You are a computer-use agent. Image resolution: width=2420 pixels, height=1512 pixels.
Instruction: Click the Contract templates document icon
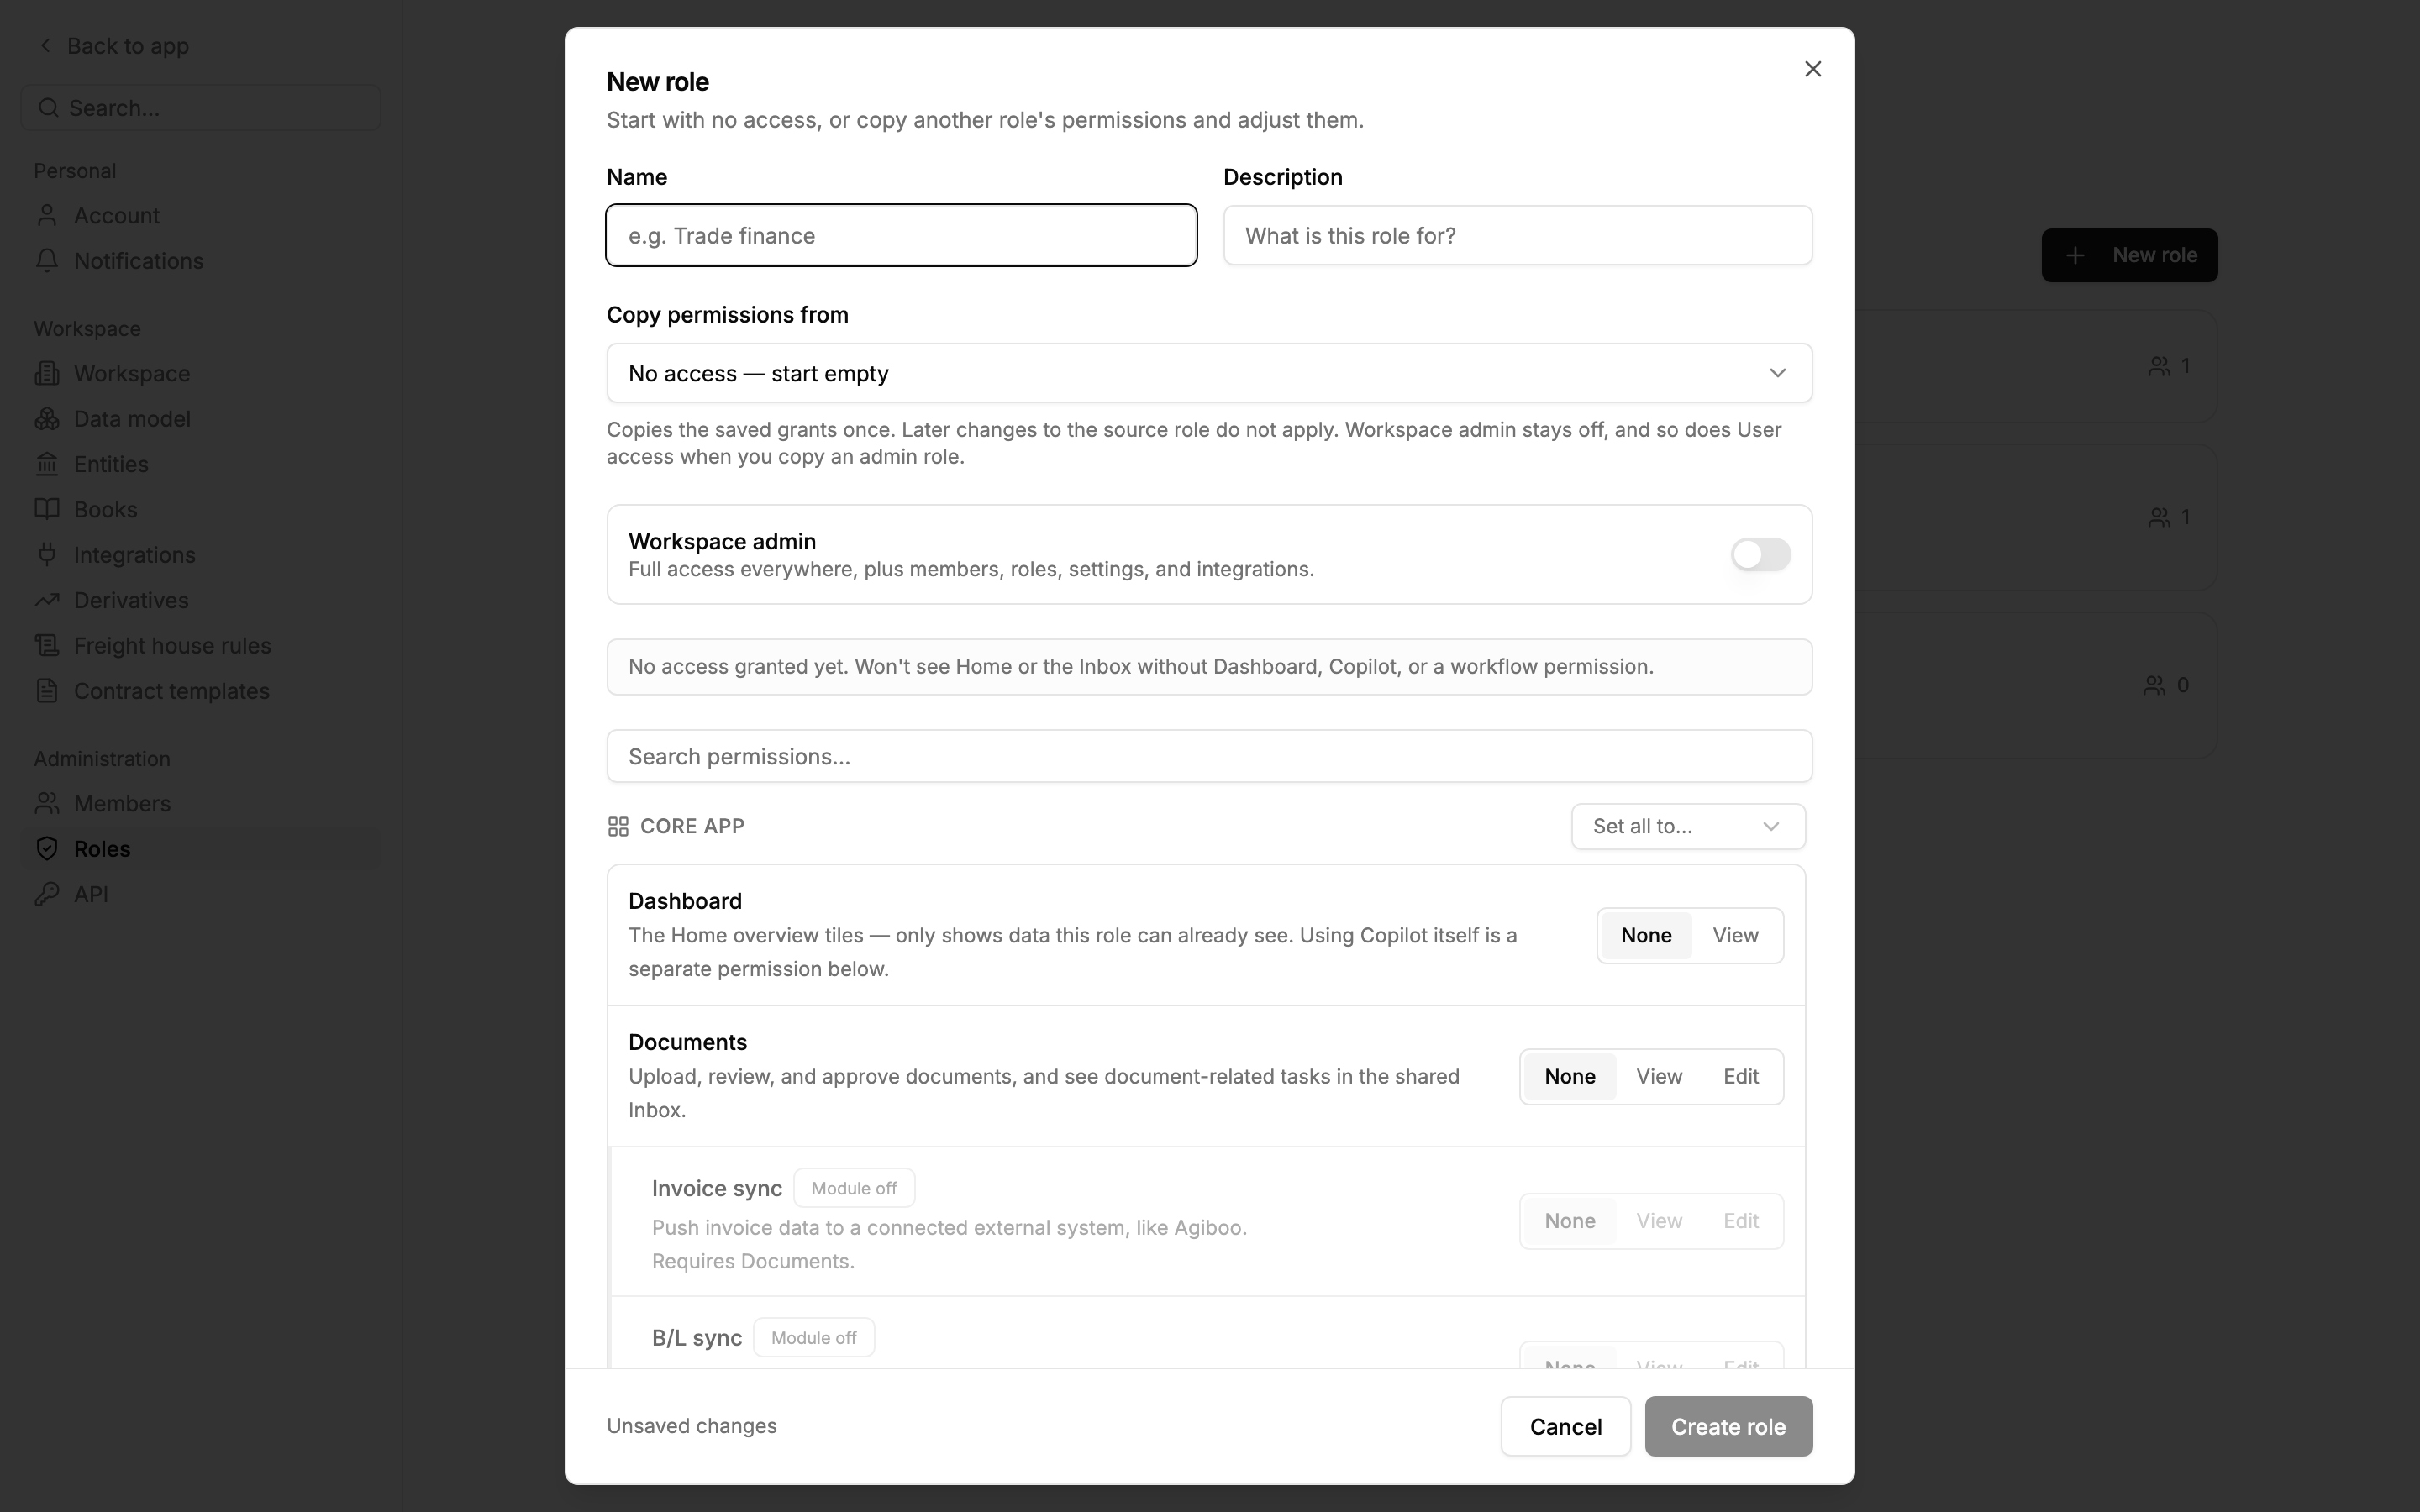pos(47,691)
